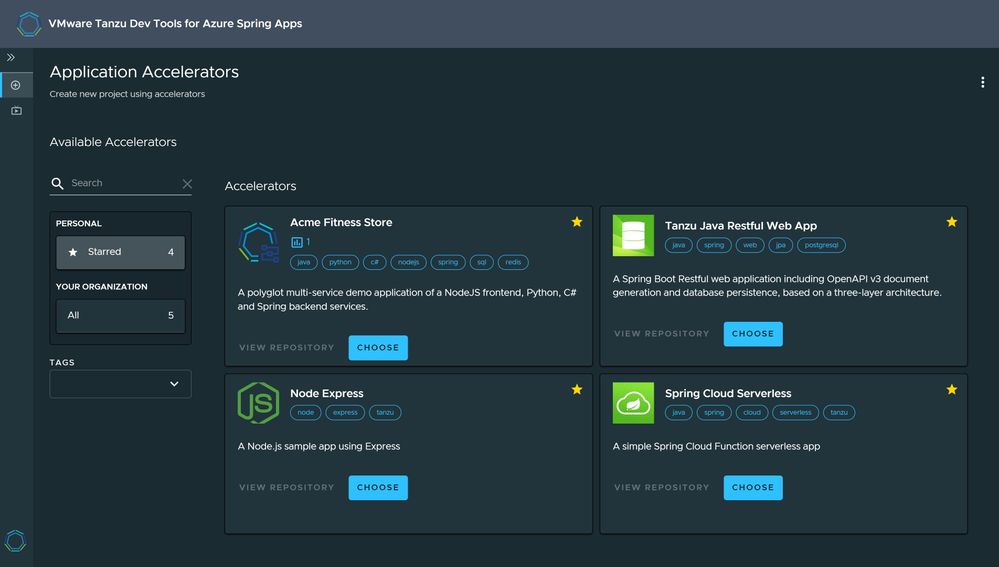Unstar the Spring Cloud Serverless accelerator
The image size is (999, 567).
tap(951, 389)
